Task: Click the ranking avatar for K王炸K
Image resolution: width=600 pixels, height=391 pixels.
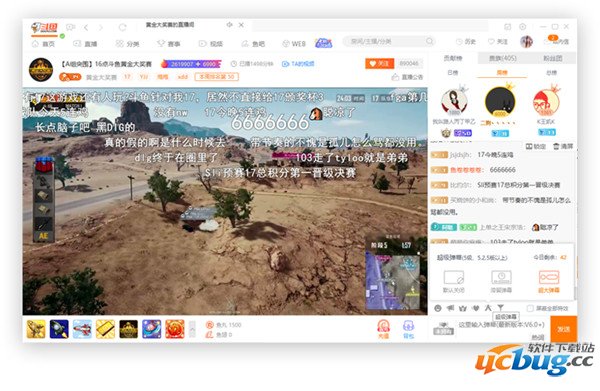Action: [x=546, y=102]
